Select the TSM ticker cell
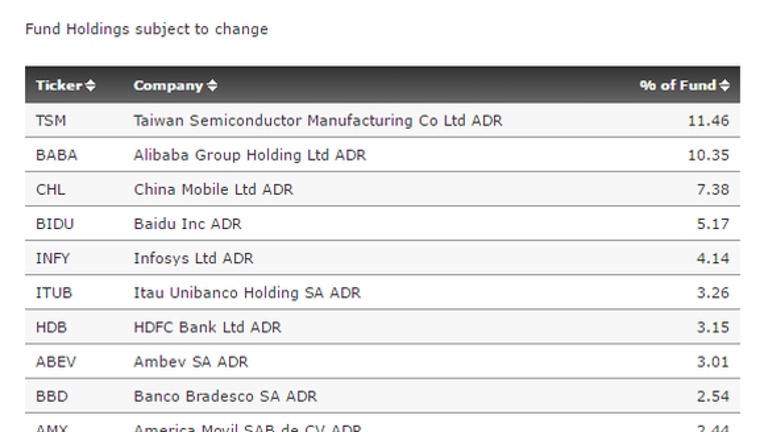 (x=51, y=120)
